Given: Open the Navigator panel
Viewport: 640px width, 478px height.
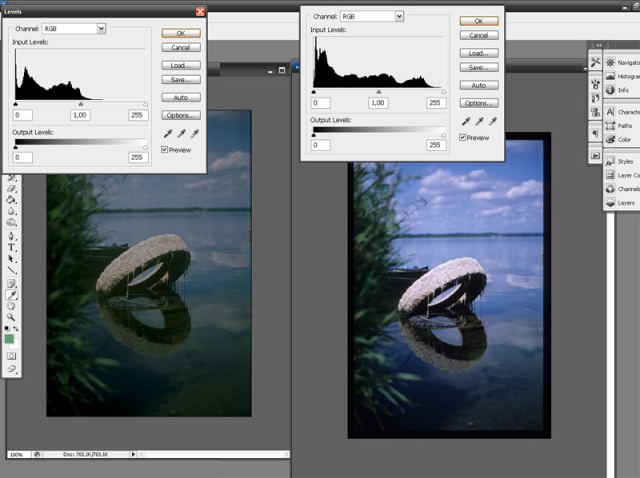Looking at the screenshot, I should tap(622, 62).
